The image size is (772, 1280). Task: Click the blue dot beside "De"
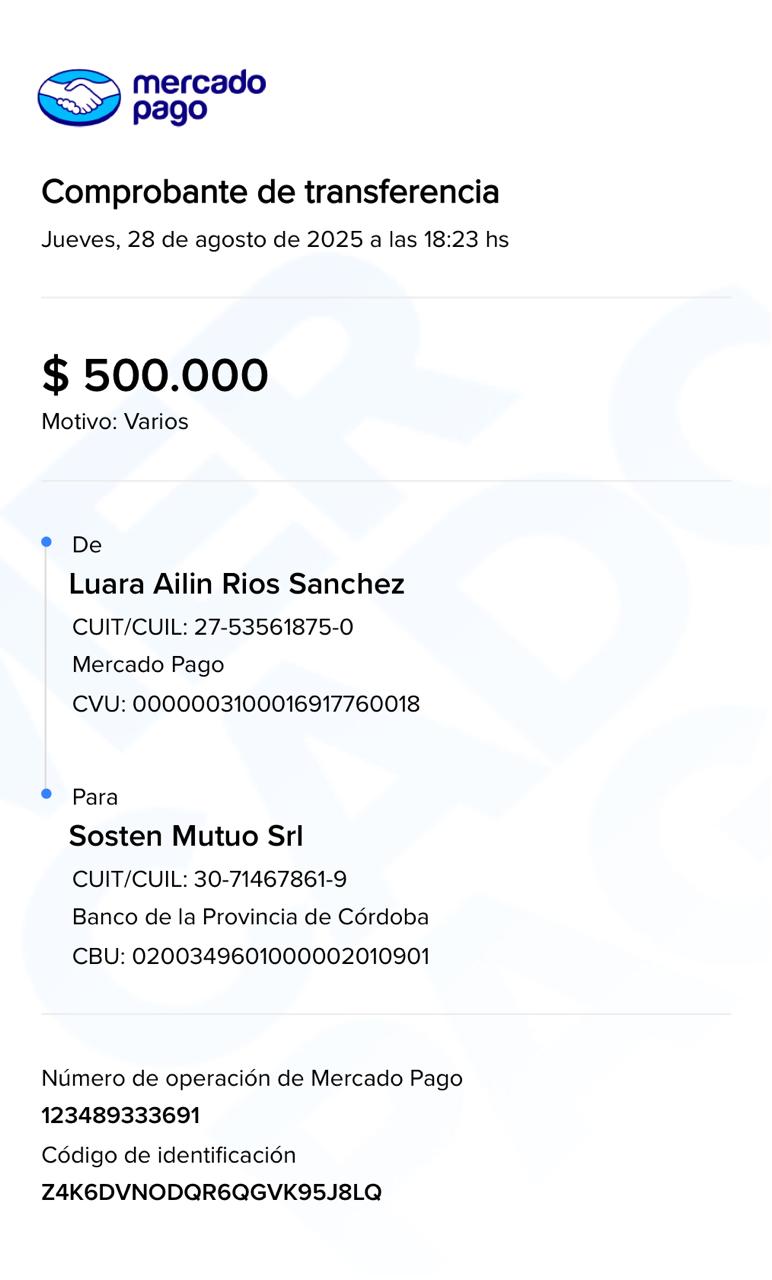click(46, 542)
